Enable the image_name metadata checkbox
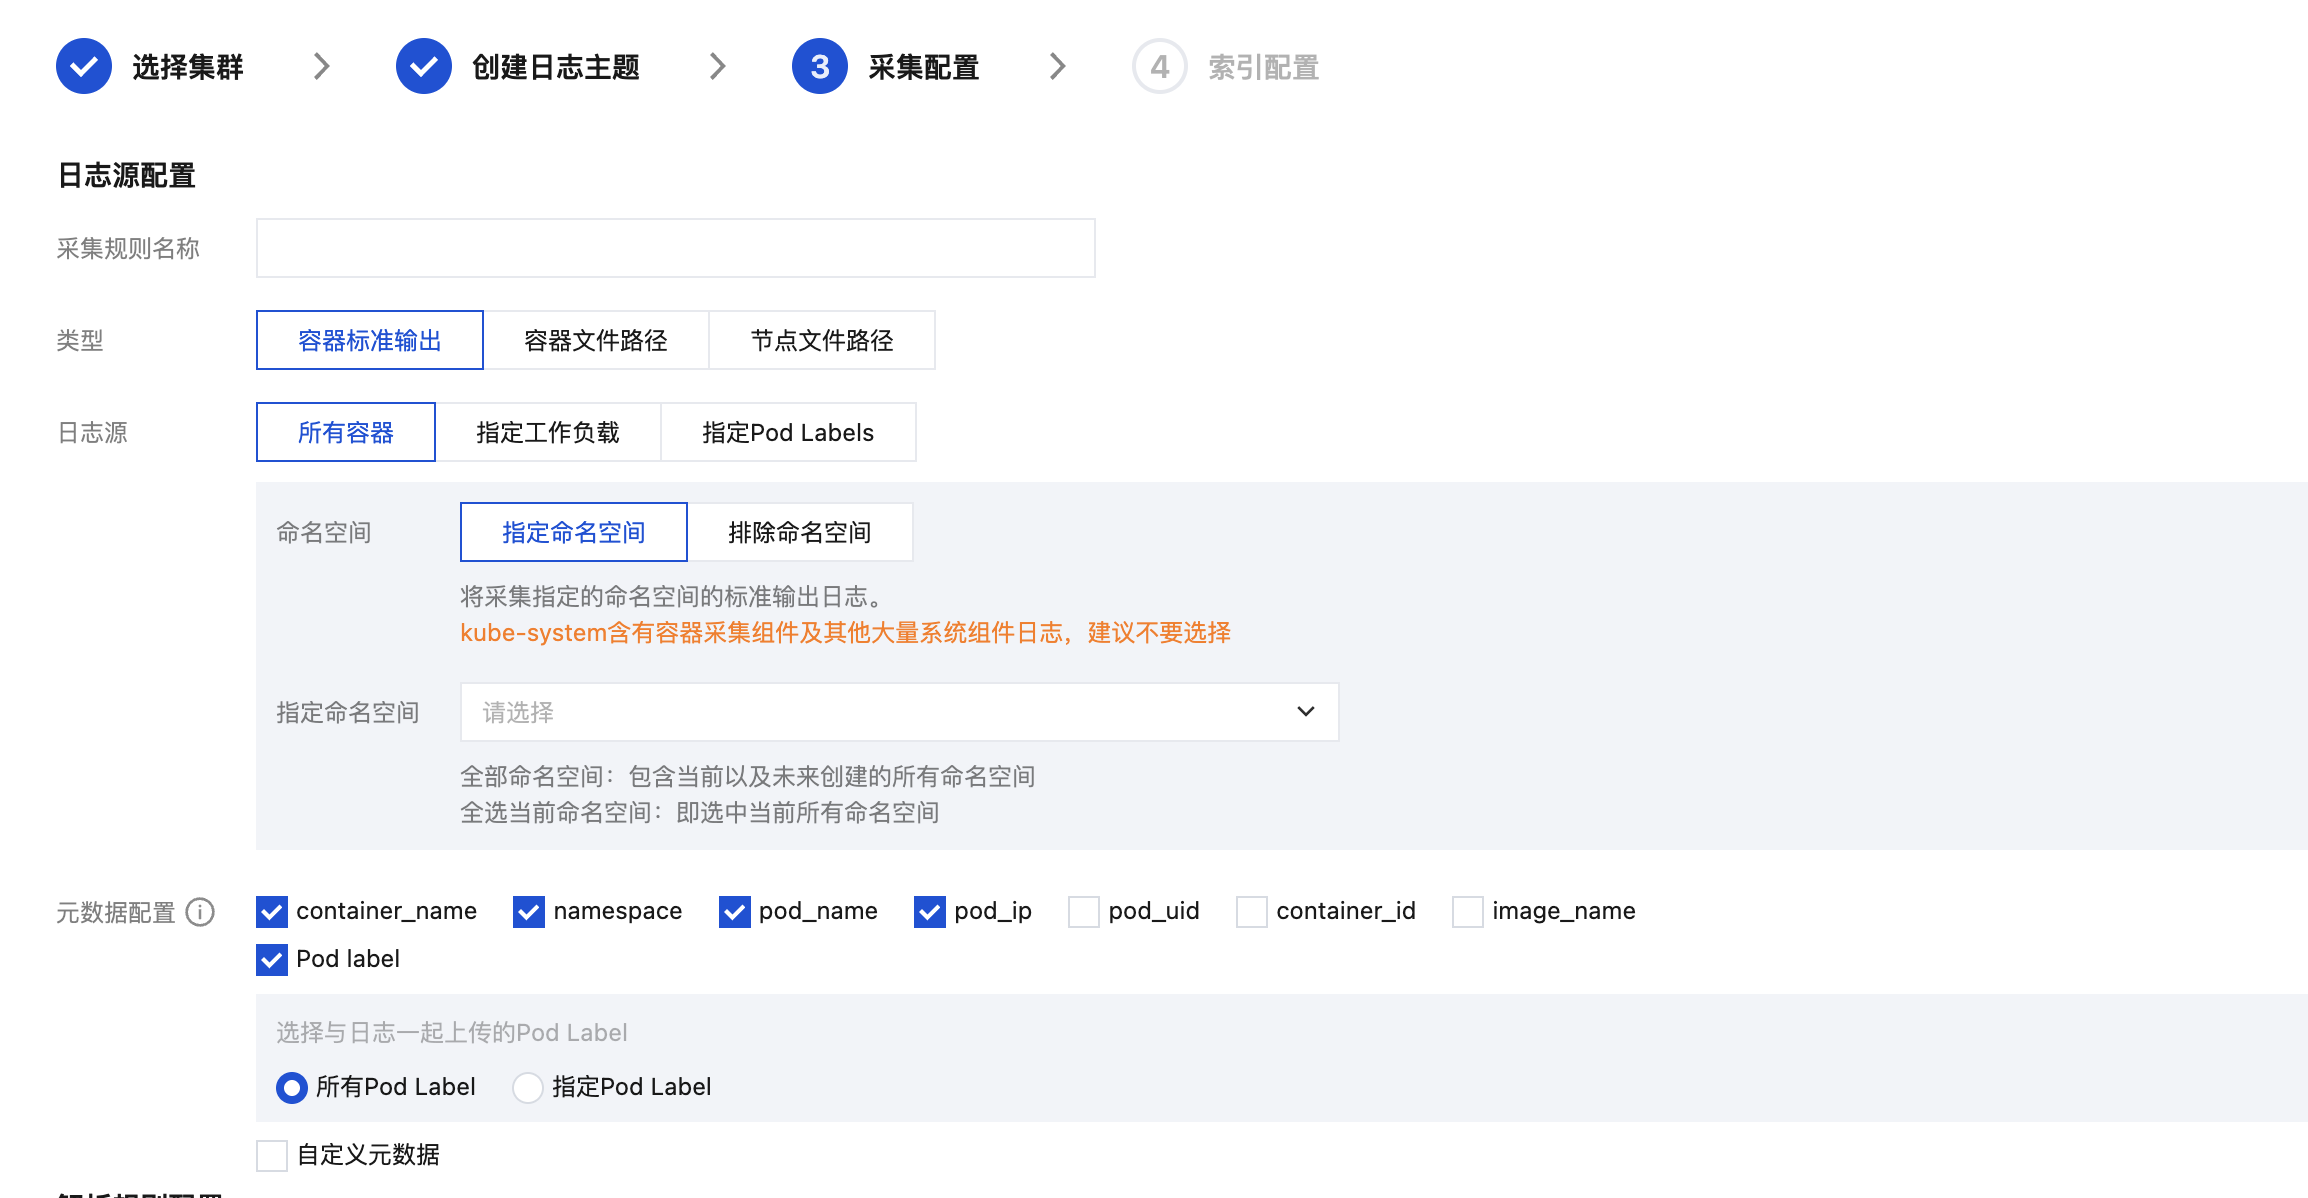The height and width of the screenshot is (1198, 2308). (x=1468, y=912)
